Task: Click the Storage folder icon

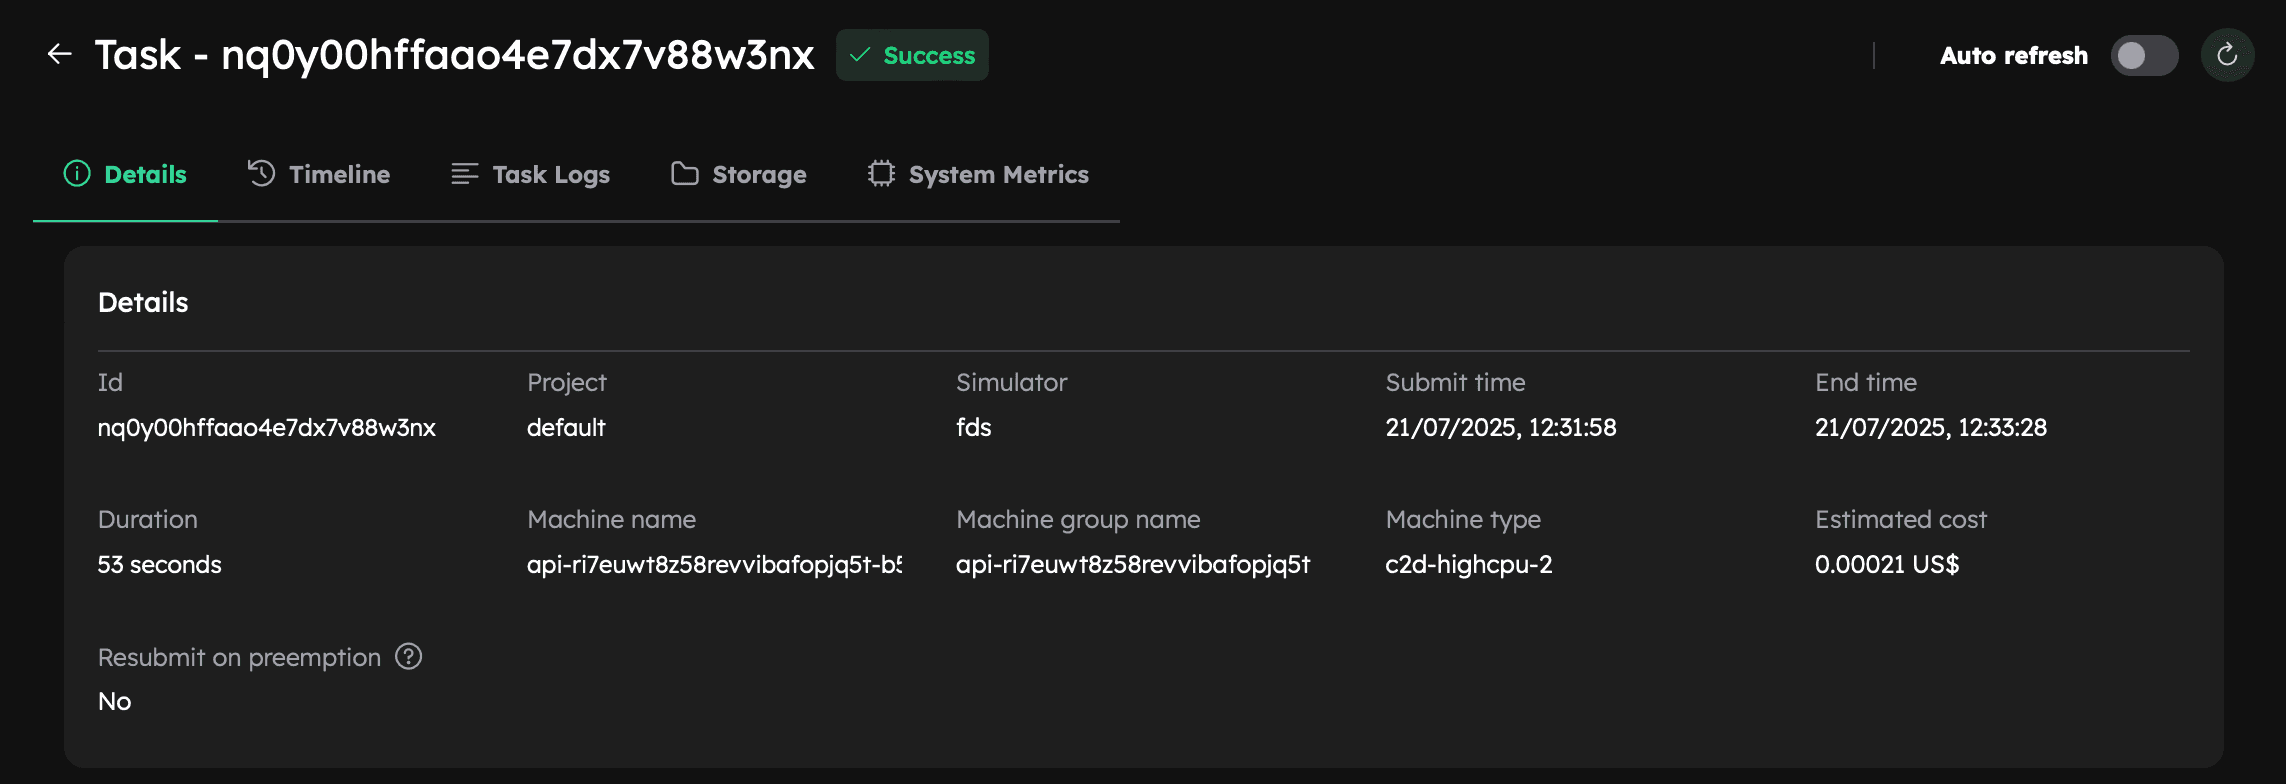Action: point(685,174)
